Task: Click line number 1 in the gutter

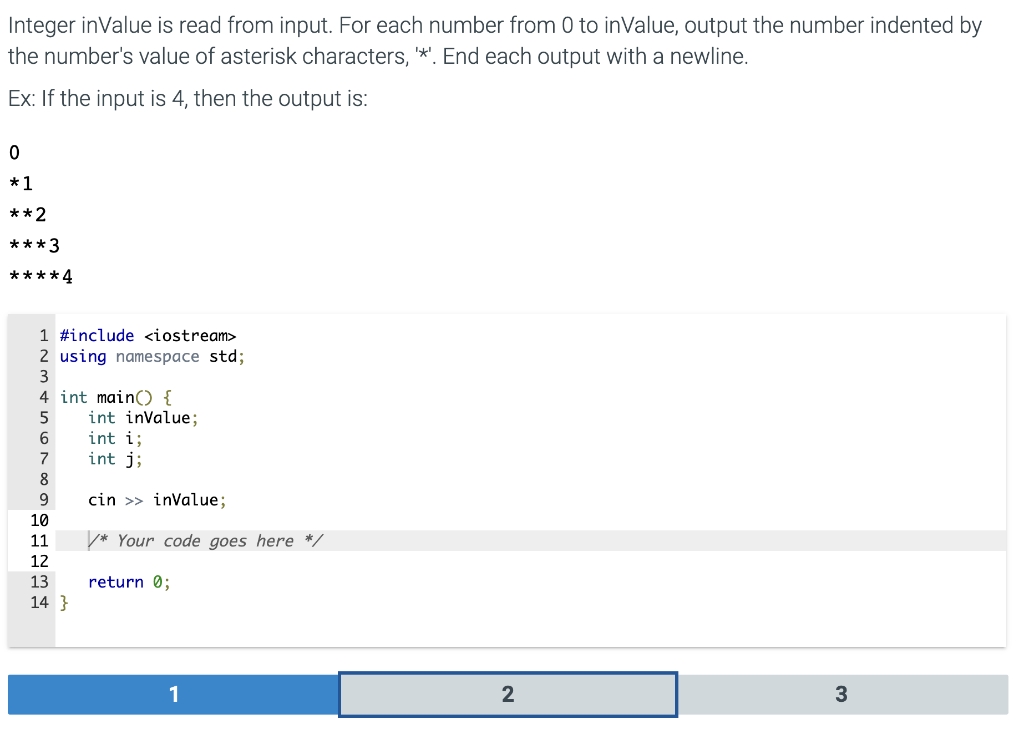Action: tap(43, 335)
